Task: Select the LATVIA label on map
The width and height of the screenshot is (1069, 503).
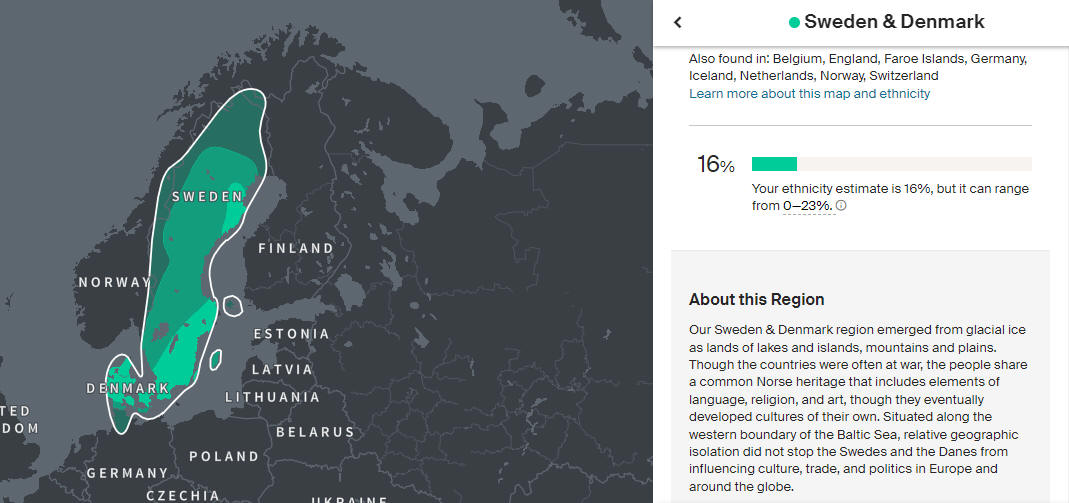Action: coord(282,369)
